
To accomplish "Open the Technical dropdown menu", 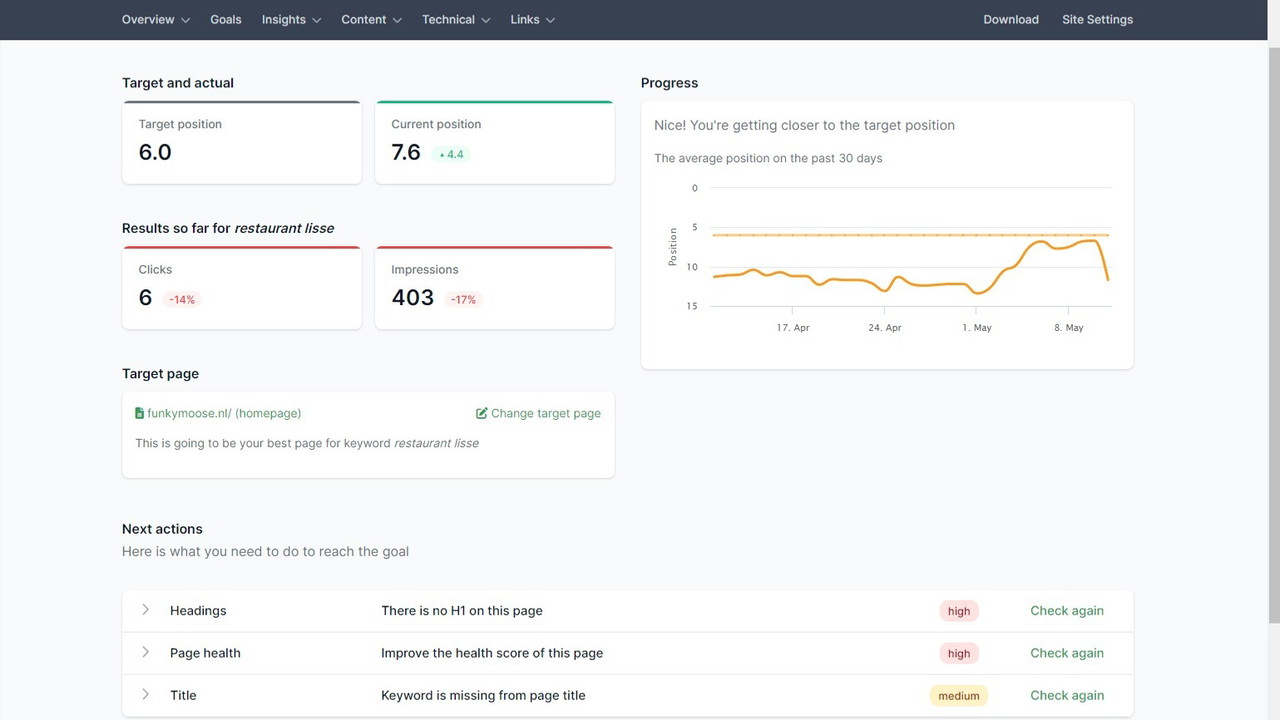I will (455, 19).
